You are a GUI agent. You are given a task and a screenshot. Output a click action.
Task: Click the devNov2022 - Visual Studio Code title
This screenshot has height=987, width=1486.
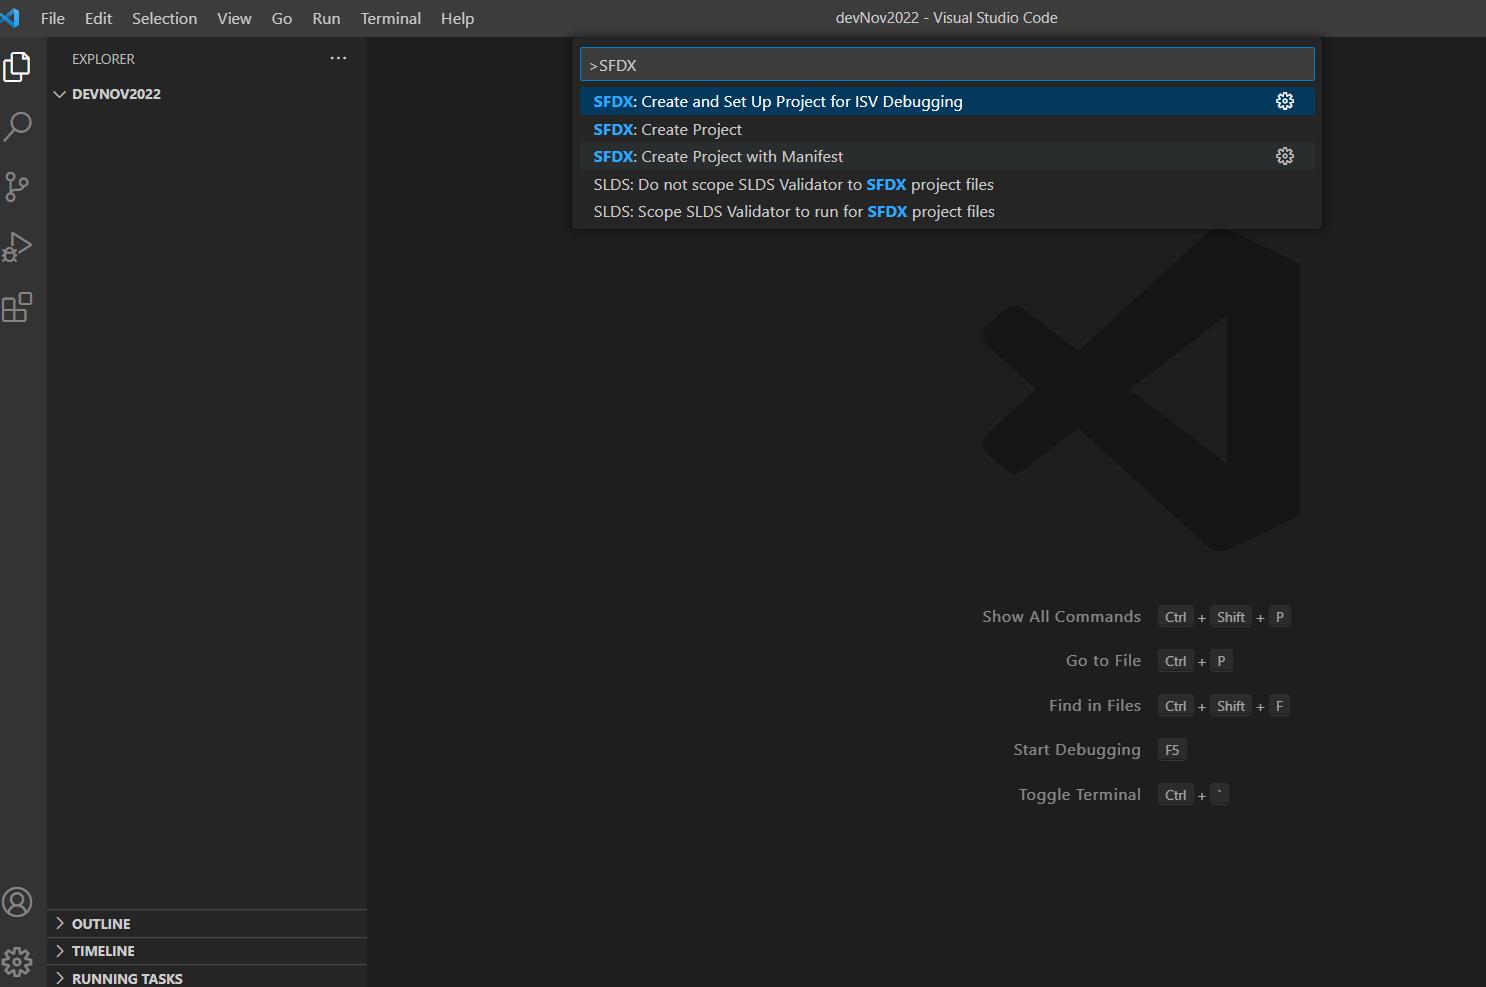(946, 18)
